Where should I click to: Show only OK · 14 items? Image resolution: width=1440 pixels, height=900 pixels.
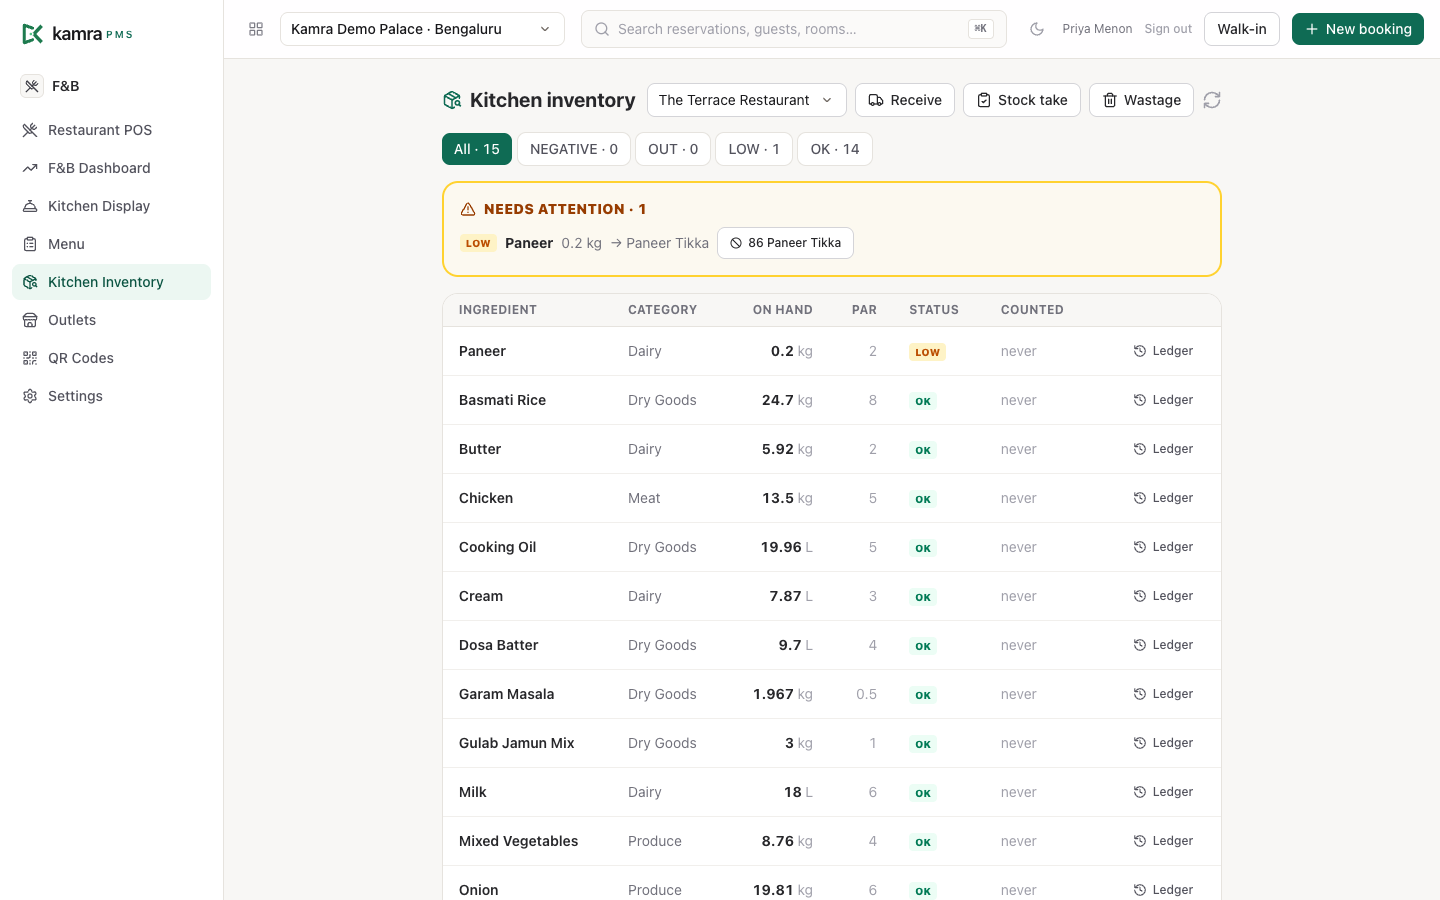coord(835,149)
